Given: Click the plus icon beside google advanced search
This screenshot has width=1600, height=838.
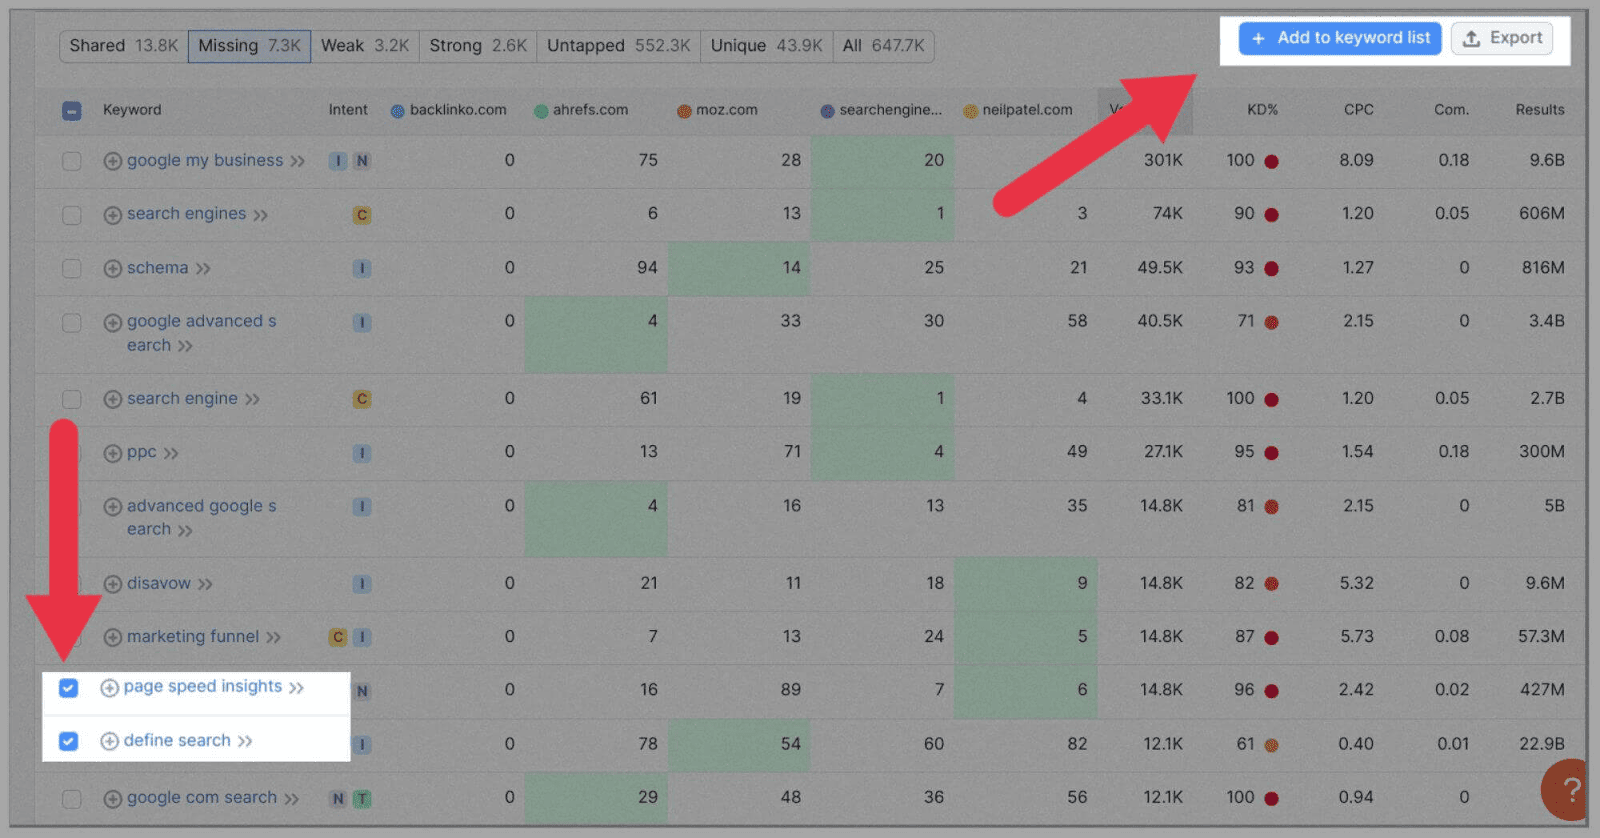Looking at the screenshot, I should click(113, 323).
